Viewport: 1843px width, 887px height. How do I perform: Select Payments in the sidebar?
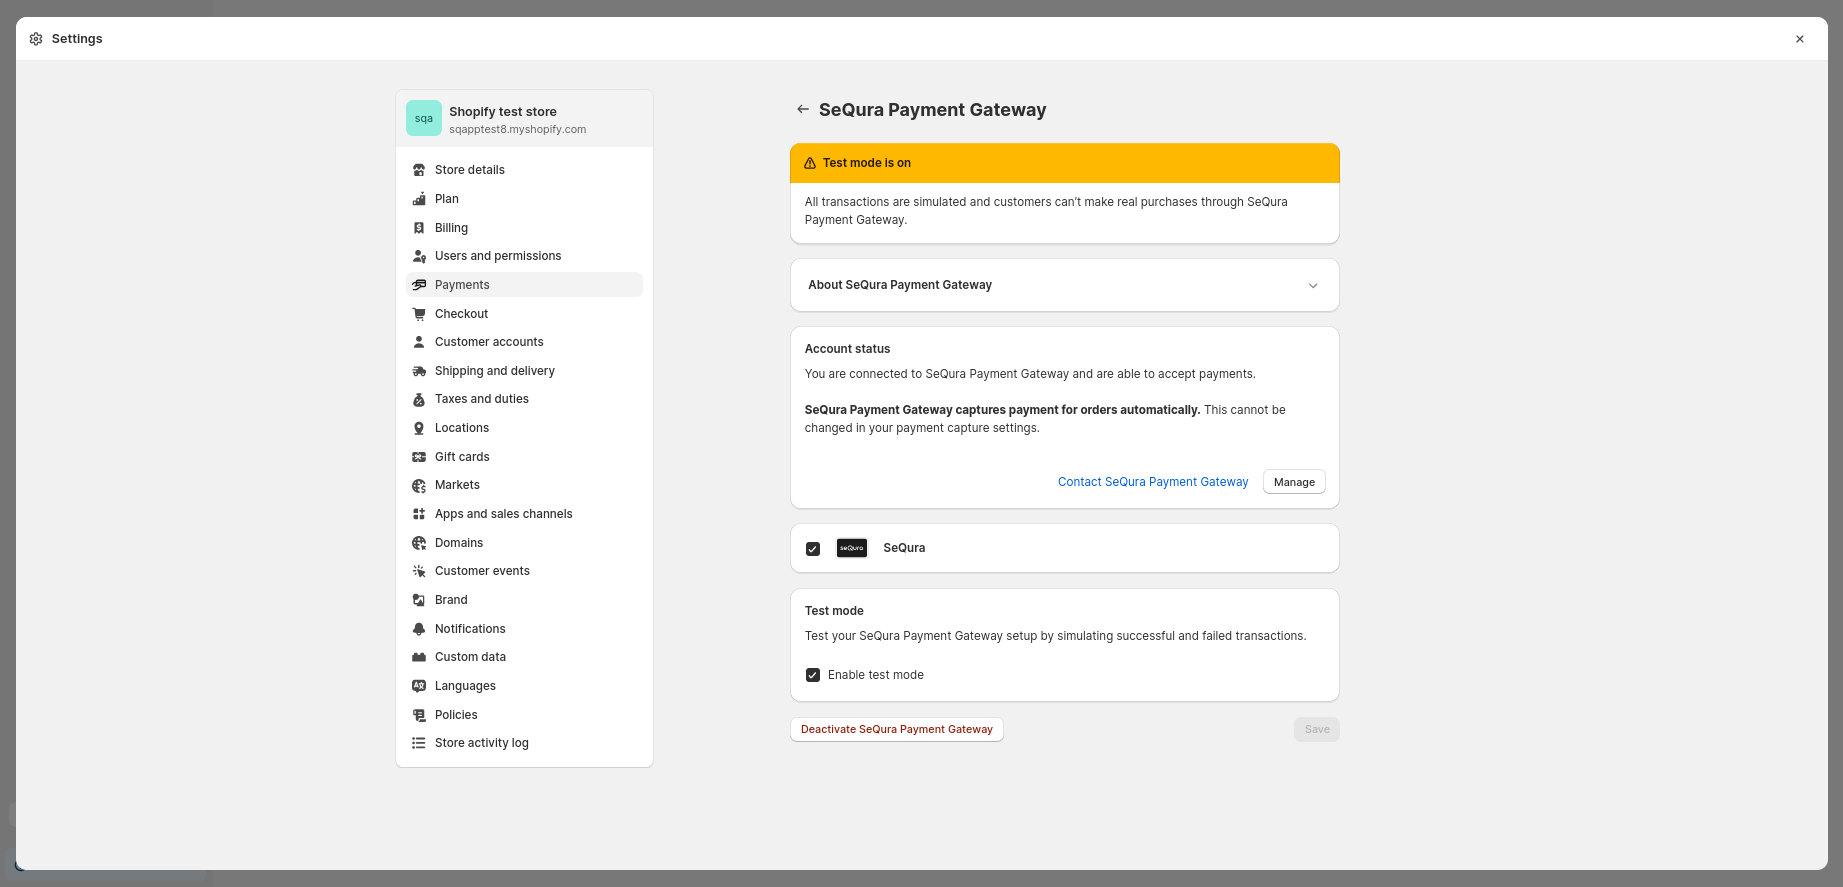[x=524, y=285]
